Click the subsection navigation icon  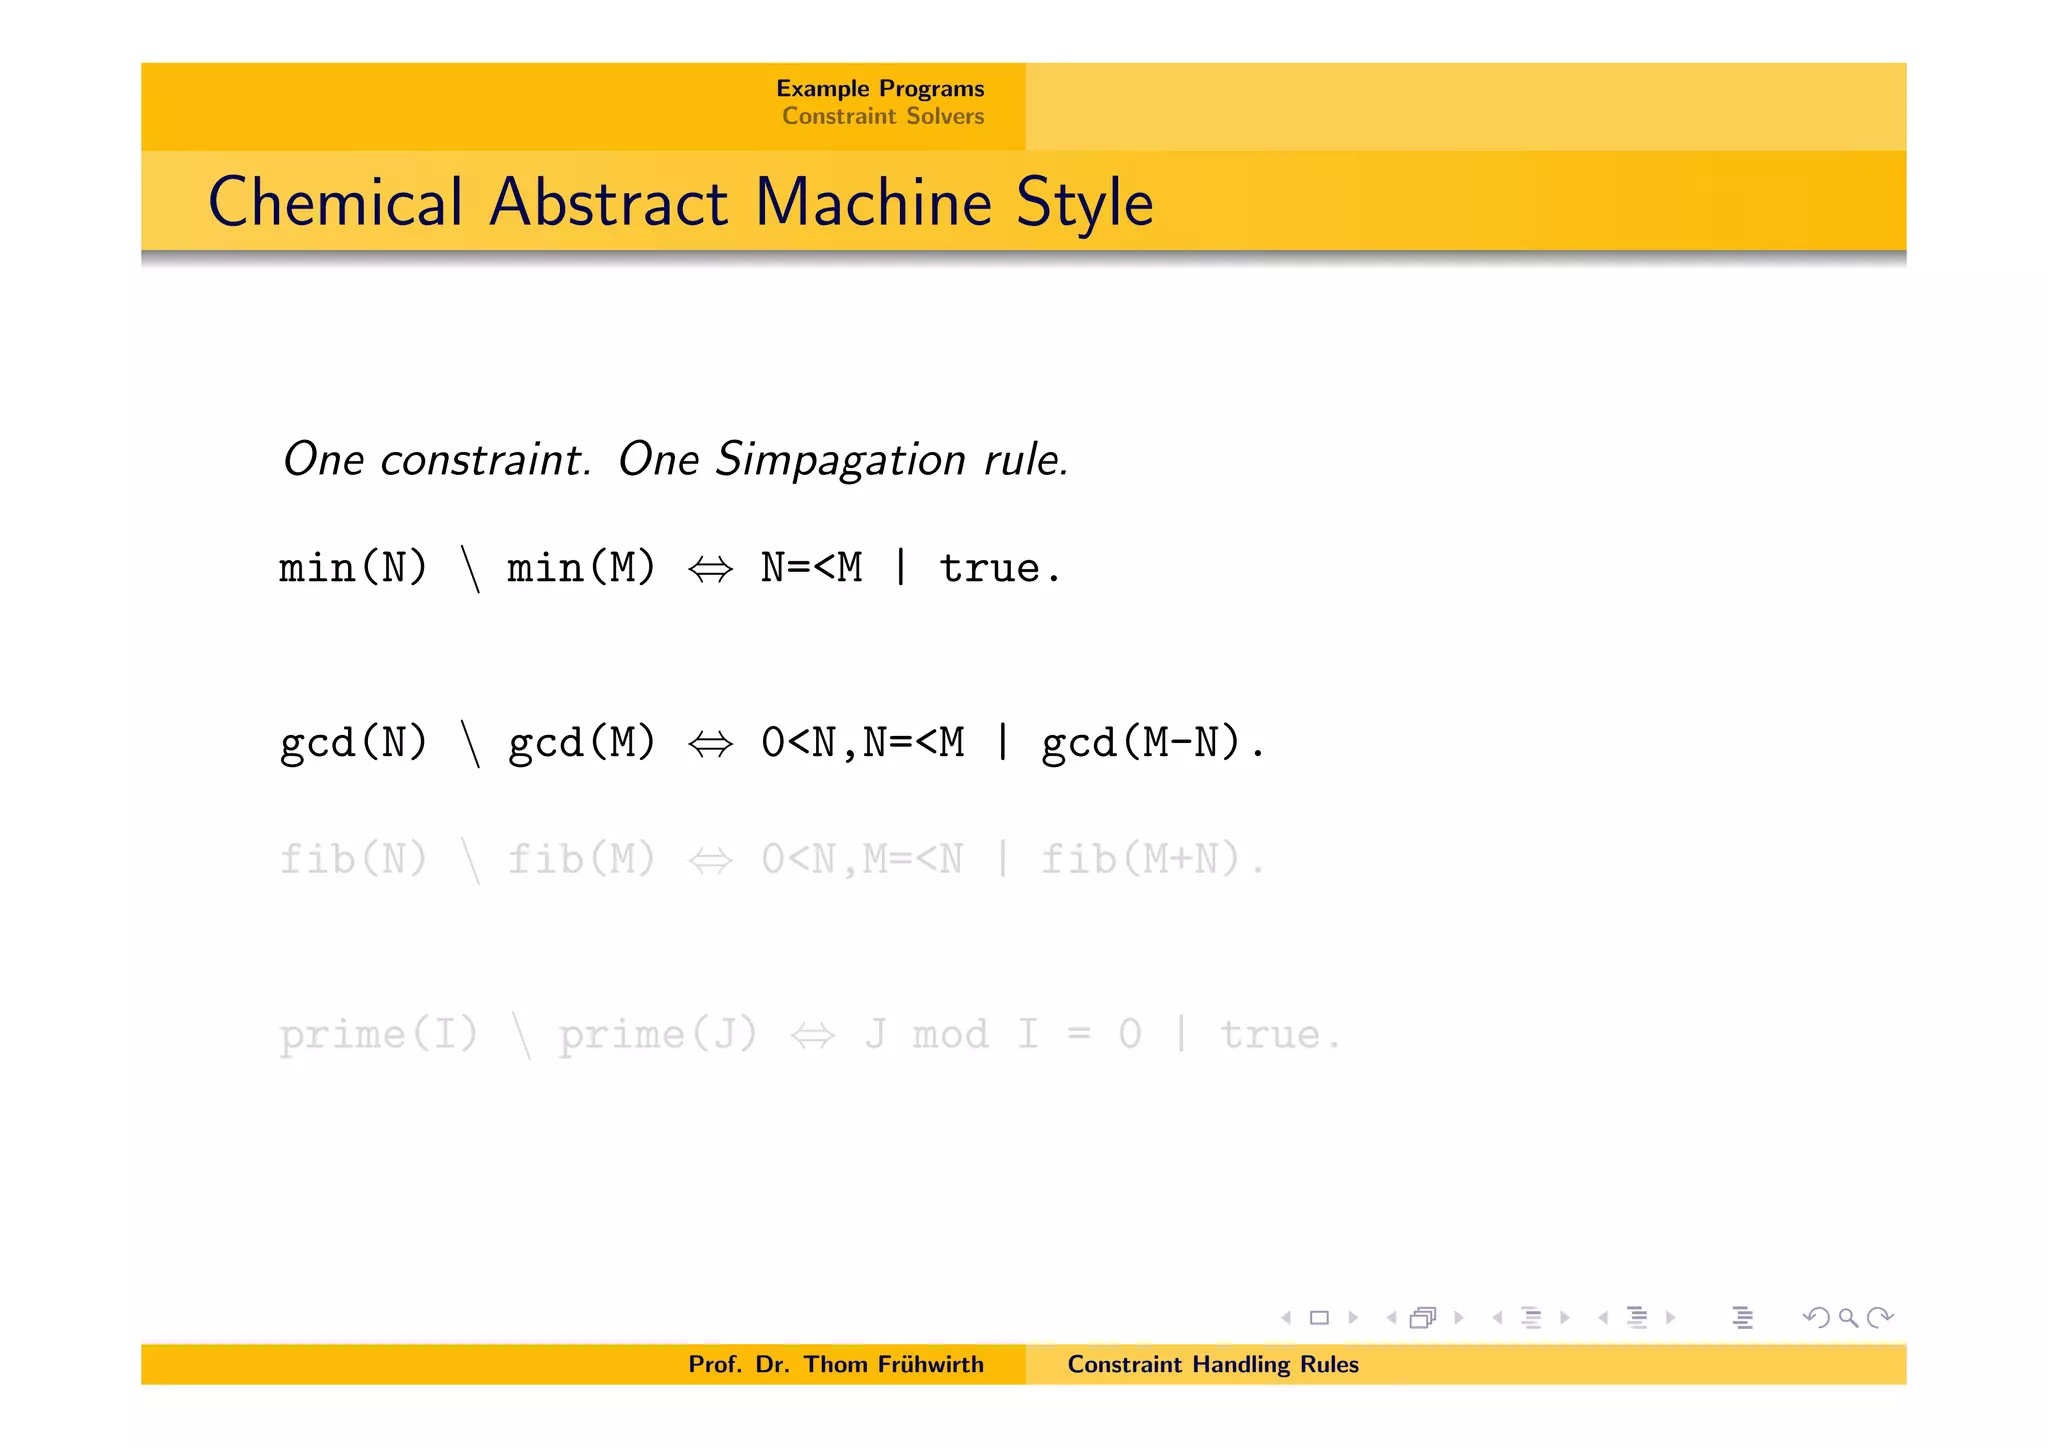click(1531, 1318)
